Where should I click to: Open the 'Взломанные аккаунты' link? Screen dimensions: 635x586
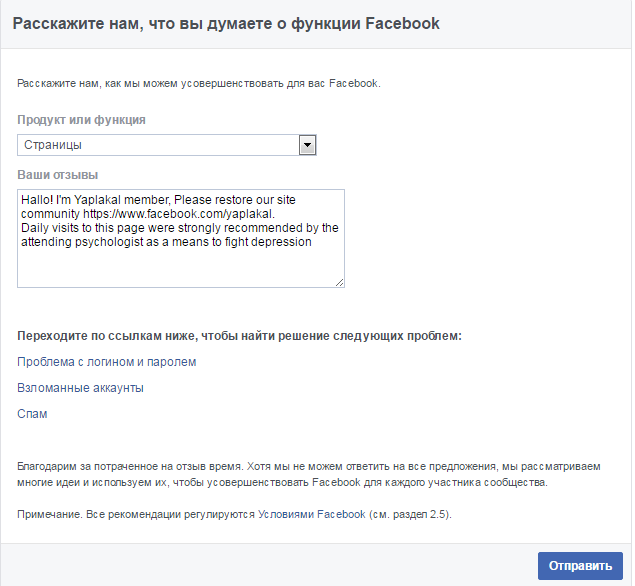pyautogui.click(x=80, y=388)
